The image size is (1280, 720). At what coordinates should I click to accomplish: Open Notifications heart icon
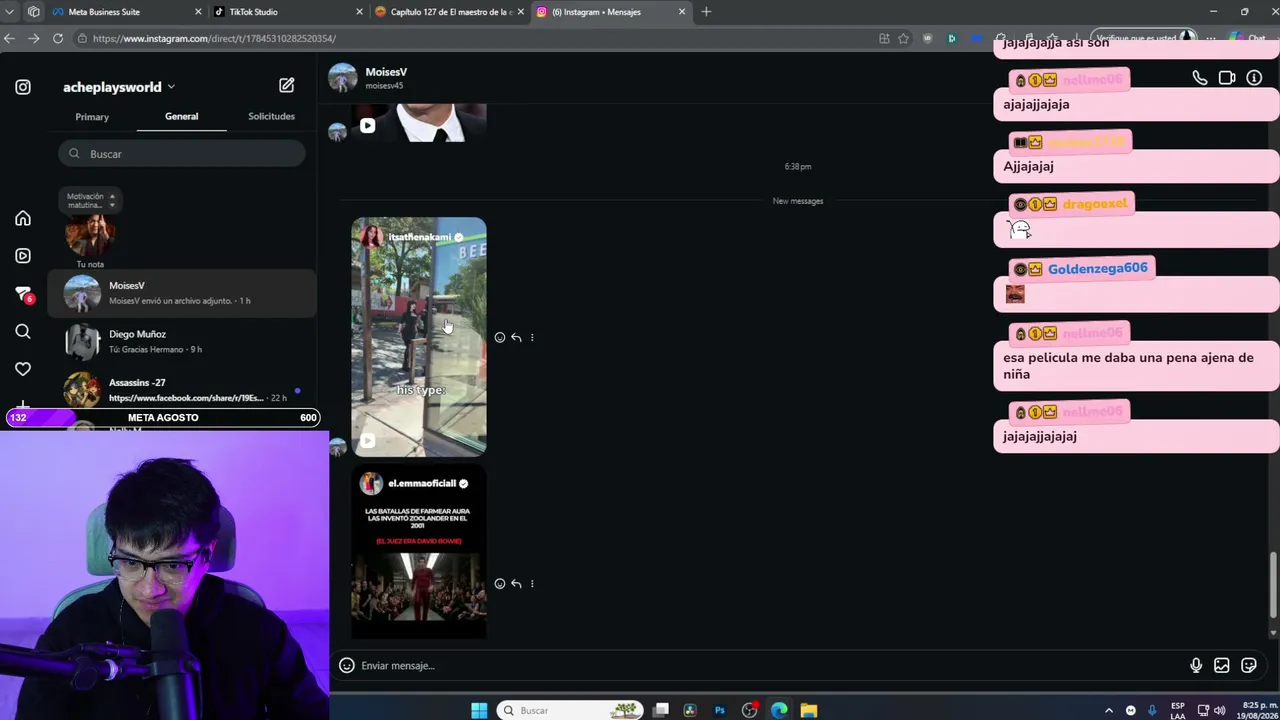tap(23, 369)
